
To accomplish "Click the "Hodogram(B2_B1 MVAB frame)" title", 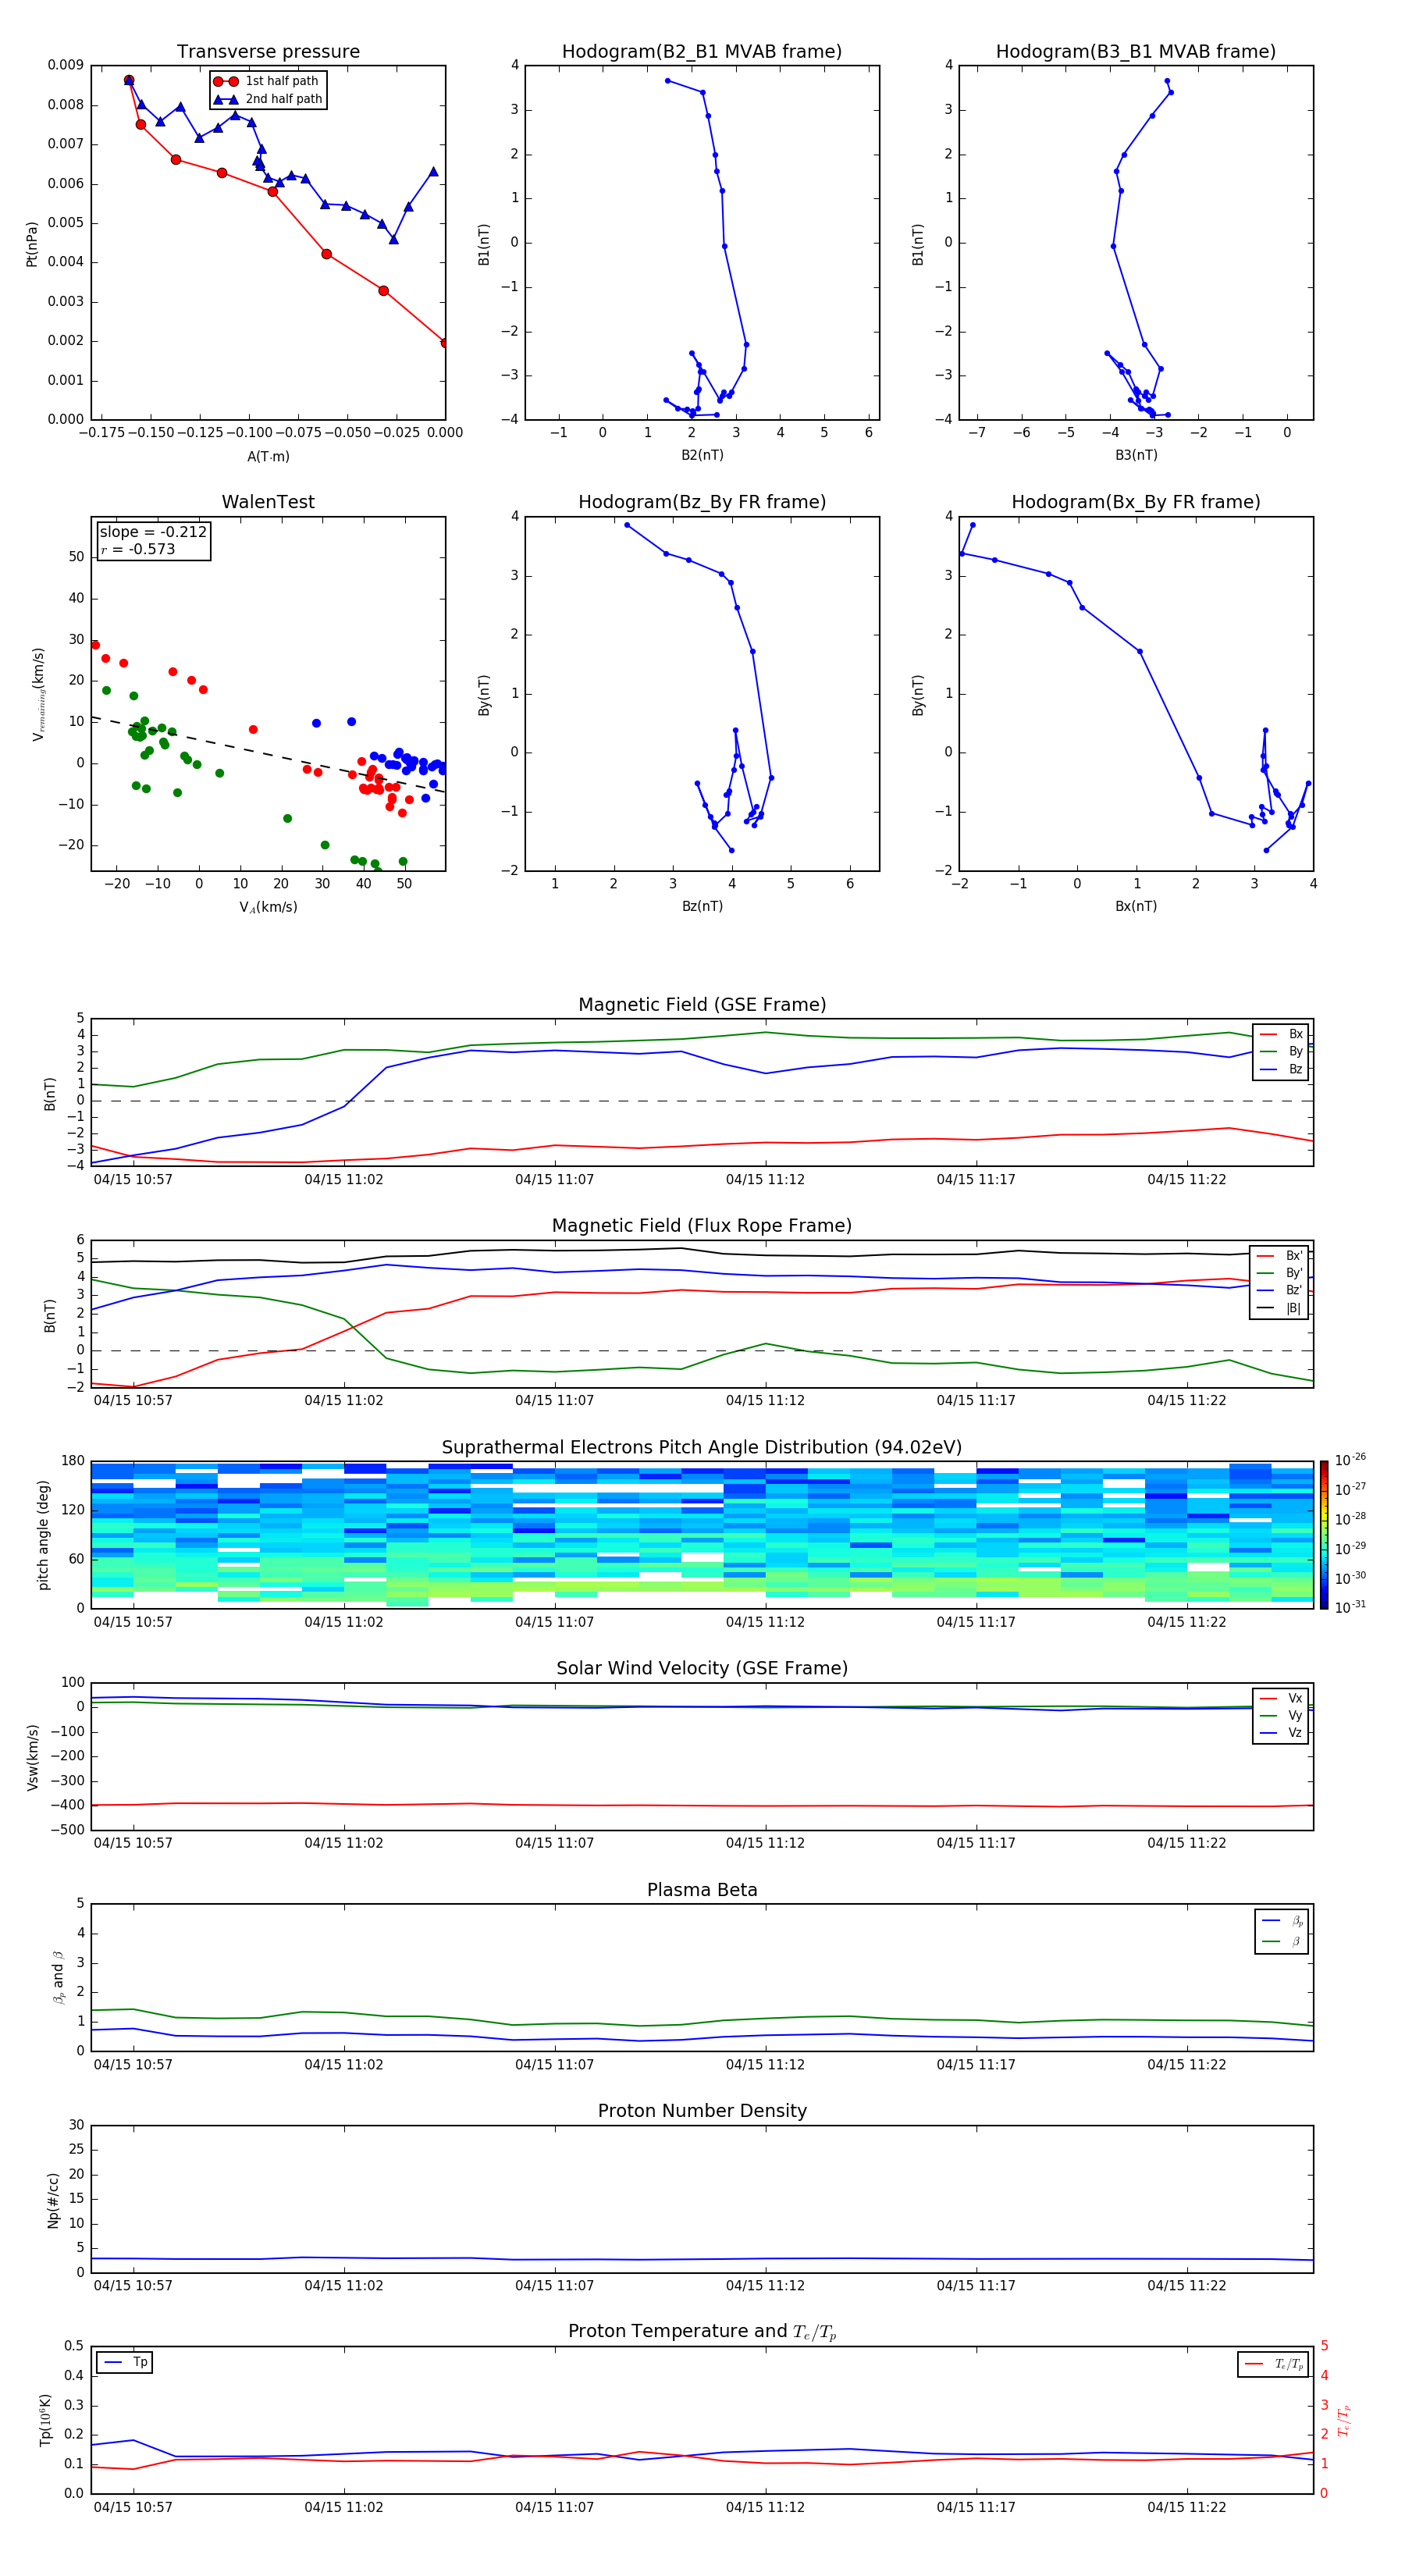I will 702,52.
